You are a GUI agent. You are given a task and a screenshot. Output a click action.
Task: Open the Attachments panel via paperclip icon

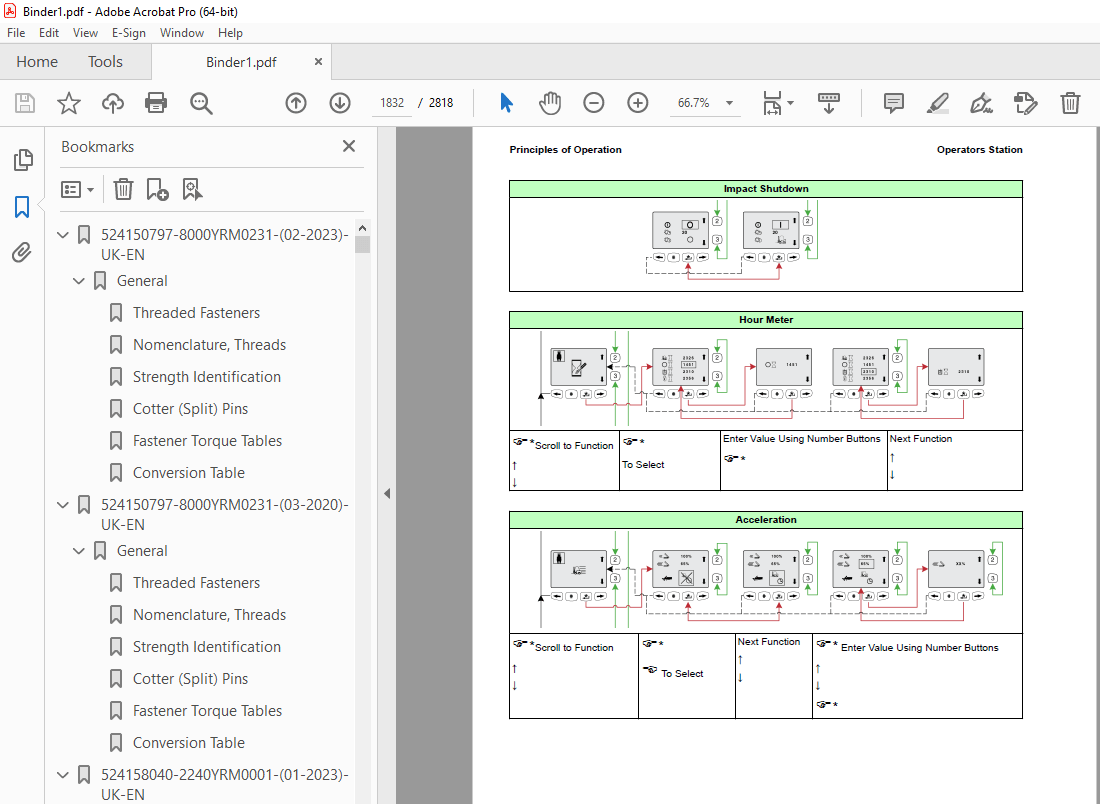tap(22, 252)
